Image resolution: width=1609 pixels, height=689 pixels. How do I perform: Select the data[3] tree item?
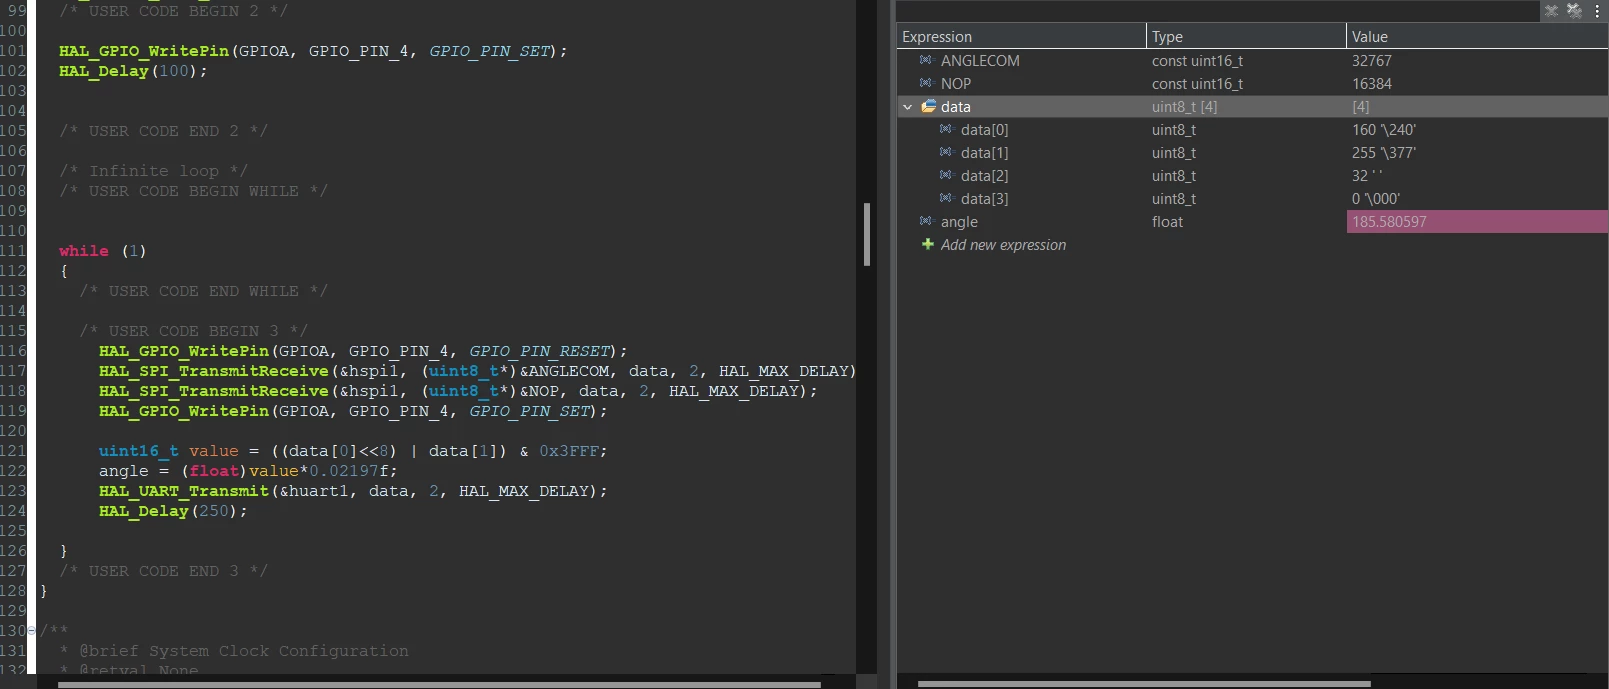[984, 198]
